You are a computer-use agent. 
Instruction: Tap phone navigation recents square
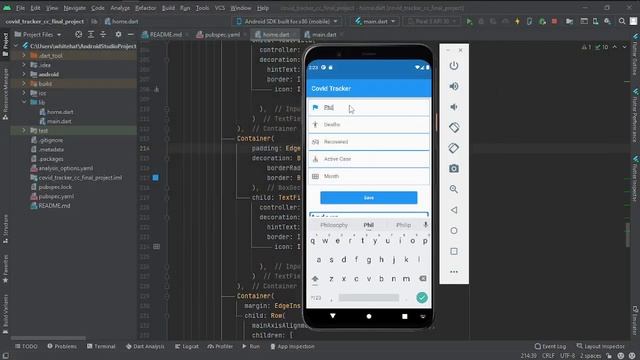point(404,316)
